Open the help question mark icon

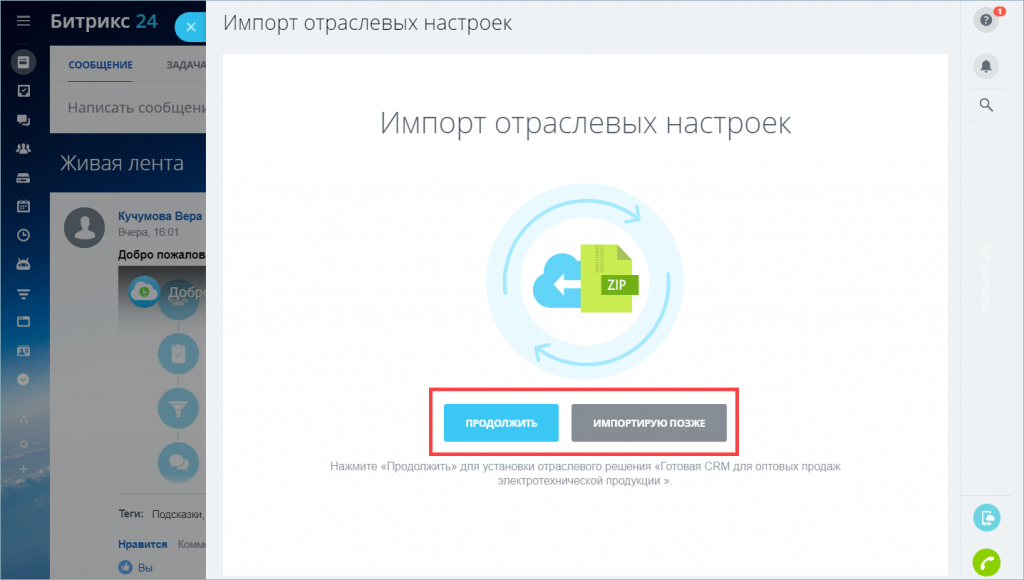click(x=986, y=21)
